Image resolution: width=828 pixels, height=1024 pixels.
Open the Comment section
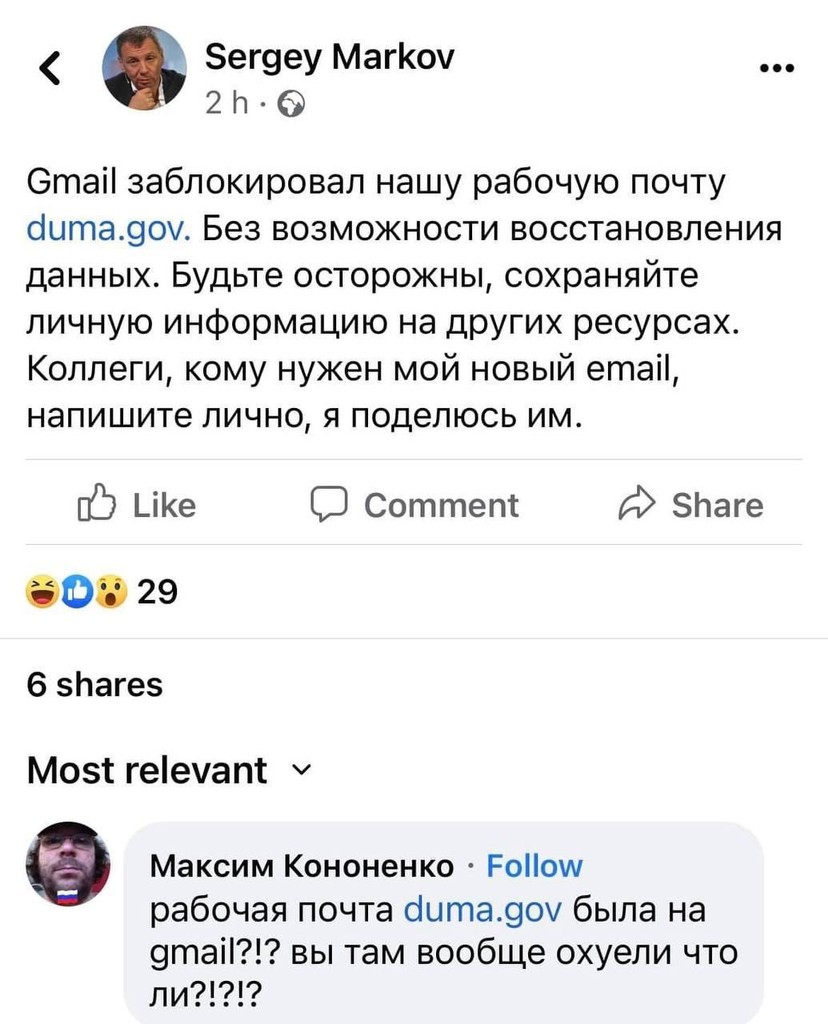[419, 505]
